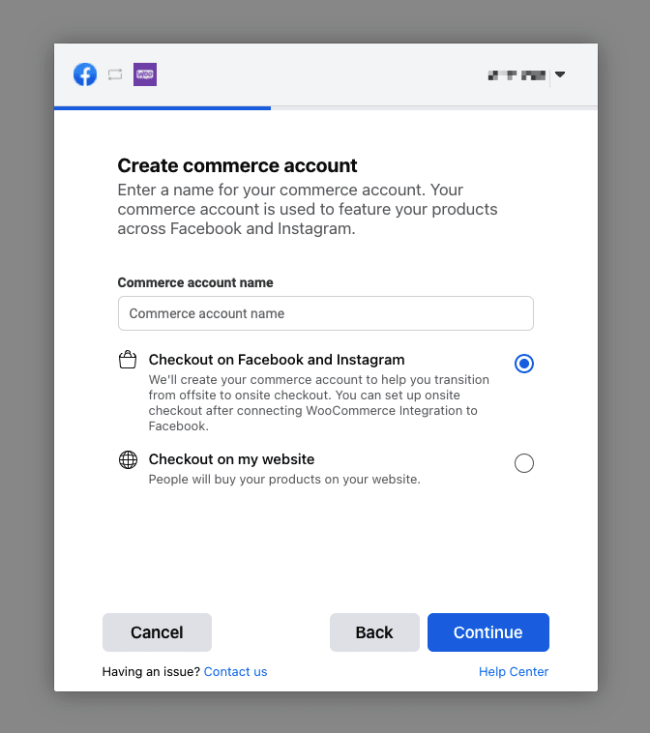Screen dimensions: 650x733
Task: Choose the 'Checkout on my website' option title
Action: [x=231, y=459]
